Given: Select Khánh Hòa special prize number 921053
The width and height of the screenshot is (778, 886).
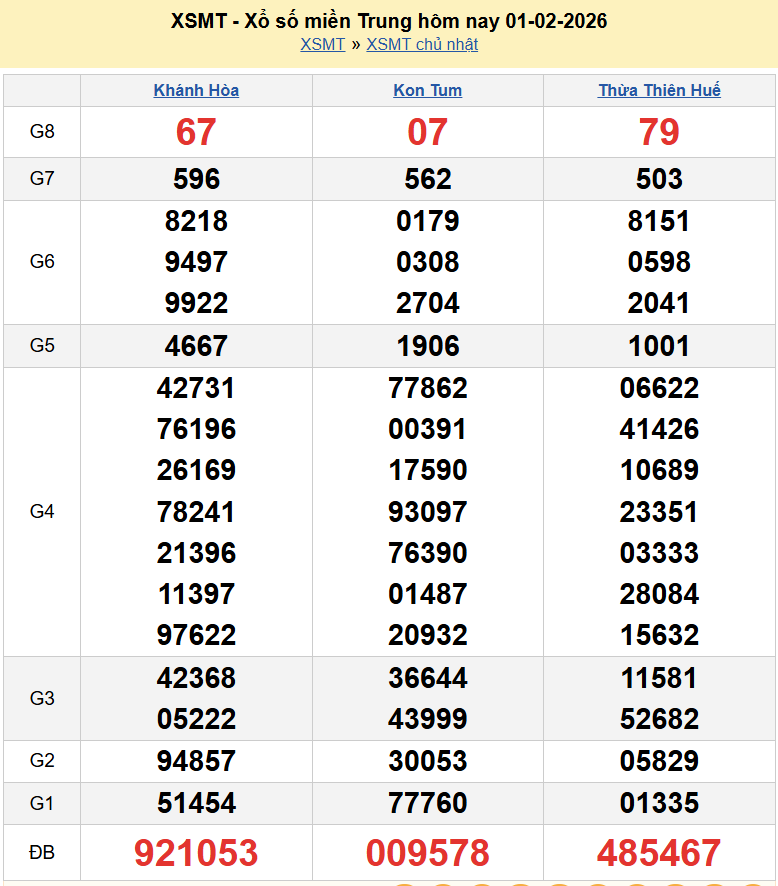Looking at the screenshot, I should point(196,853).
